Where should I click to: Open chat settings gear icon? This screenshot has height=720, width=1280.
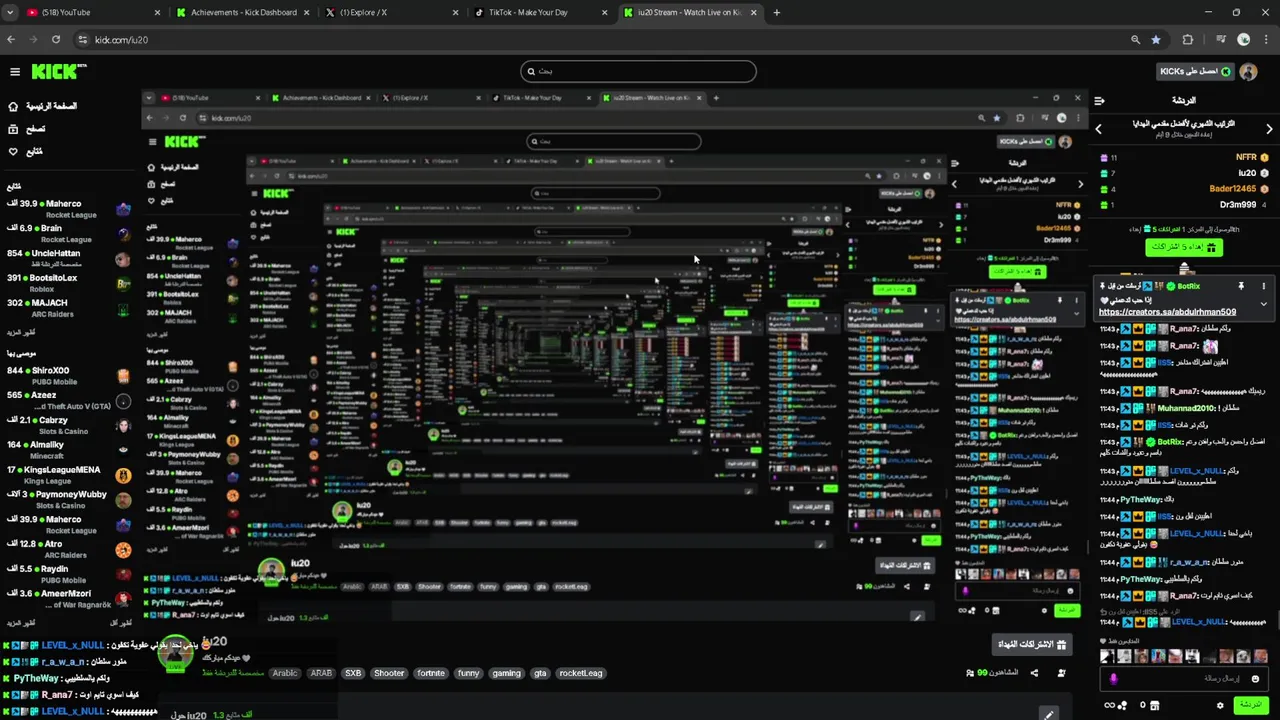point(1220,705)
